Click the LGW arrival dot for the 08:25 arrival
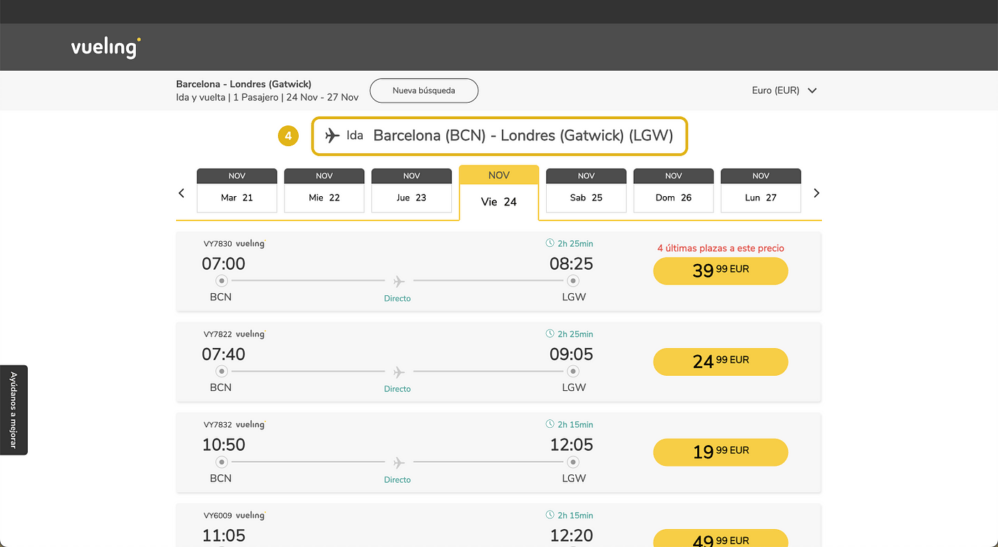Image resolution: width=998 pixels, height=547 pixels. click(x=573, y=281)
